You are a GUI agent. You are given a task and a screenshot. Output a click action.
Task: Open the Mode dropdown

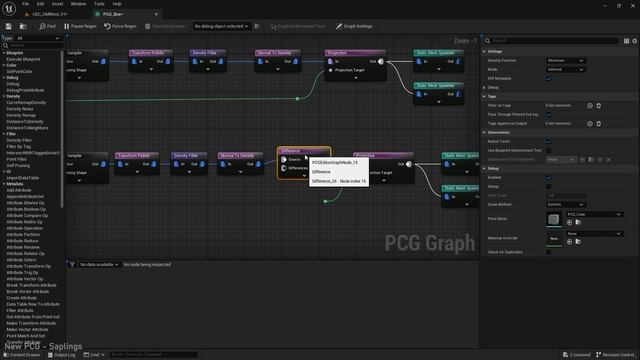(566, 69)
